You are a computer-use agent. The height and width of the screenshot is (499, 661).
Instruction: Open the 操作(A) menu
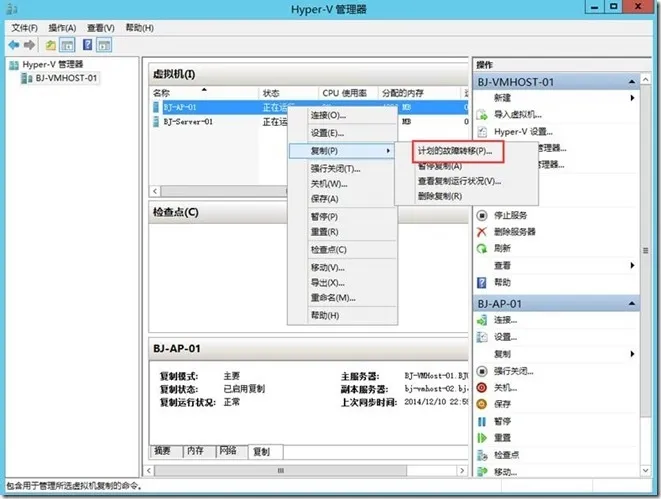62,28
